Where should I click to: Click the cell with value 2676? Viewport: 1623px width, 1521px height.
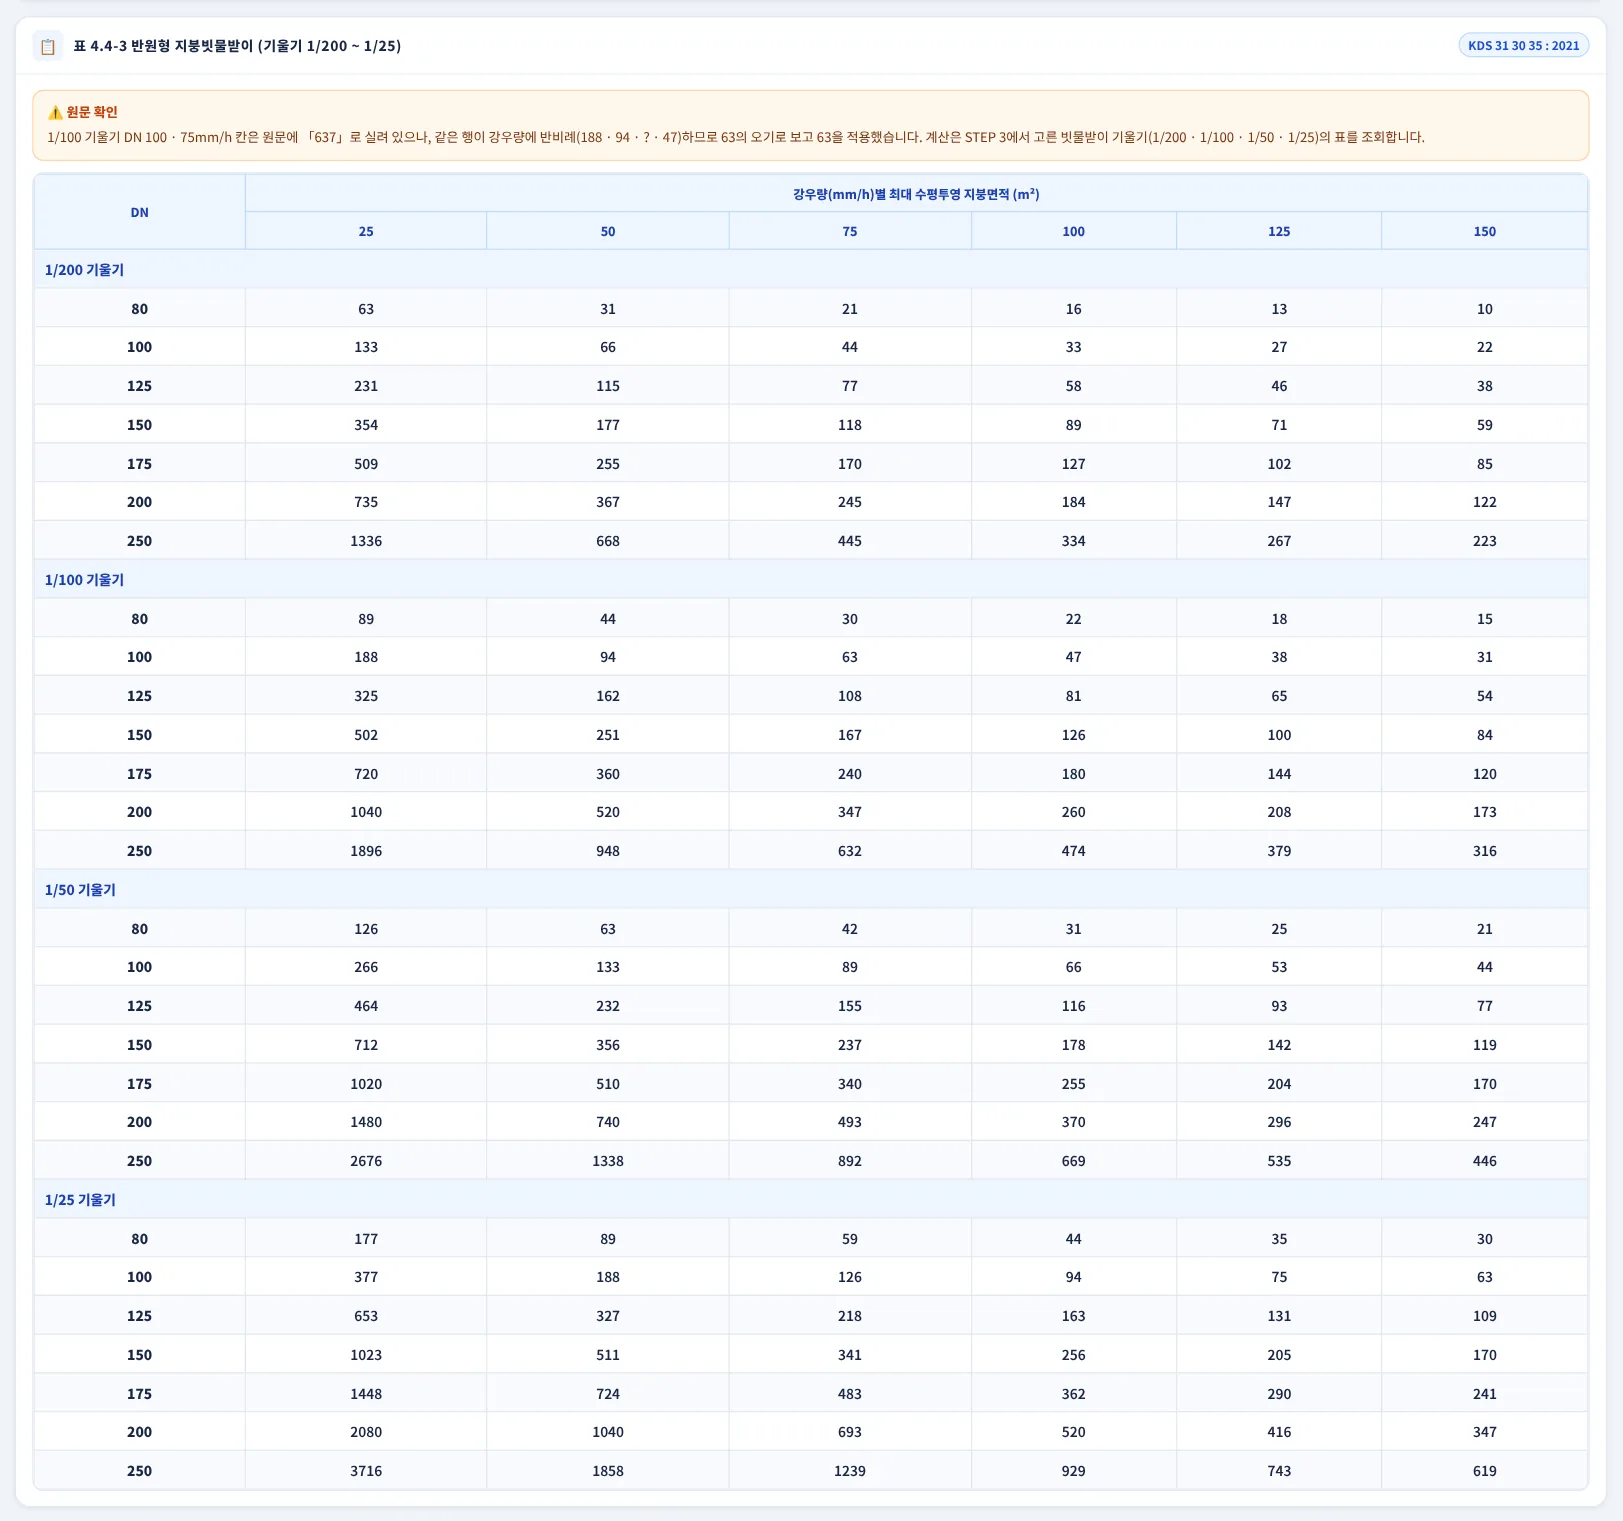(x=366, y=1161)
